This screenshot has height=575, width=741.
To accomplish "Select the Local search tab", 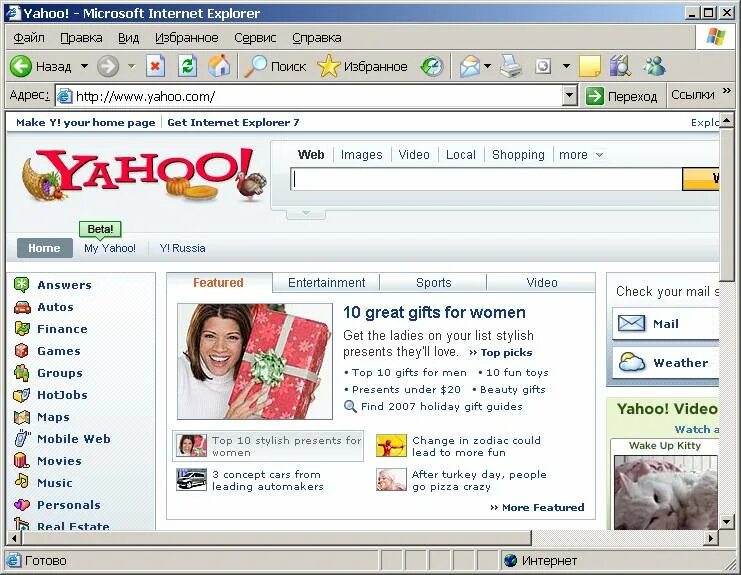I will point(461,155).
